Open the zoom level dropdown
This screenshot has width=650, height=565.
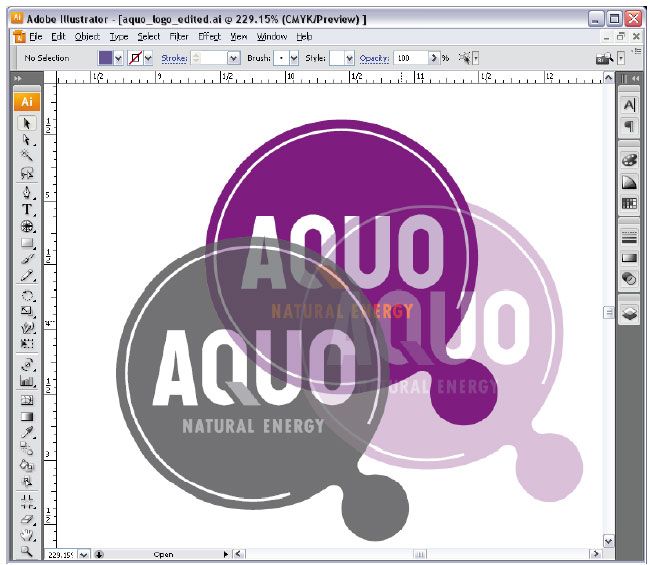click(84, 553)
